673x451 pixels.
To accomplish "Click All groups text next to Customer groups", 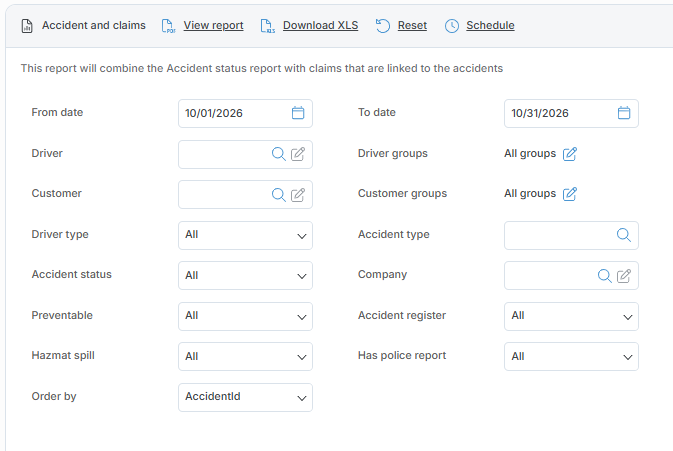I will (530, 194).
